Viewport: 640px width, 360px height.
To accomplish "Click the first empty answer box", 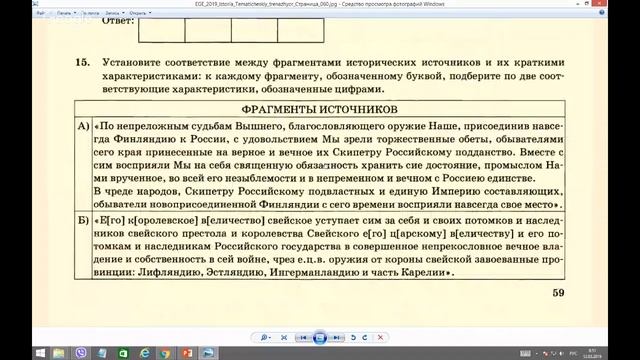I will (x=162, y=30).
